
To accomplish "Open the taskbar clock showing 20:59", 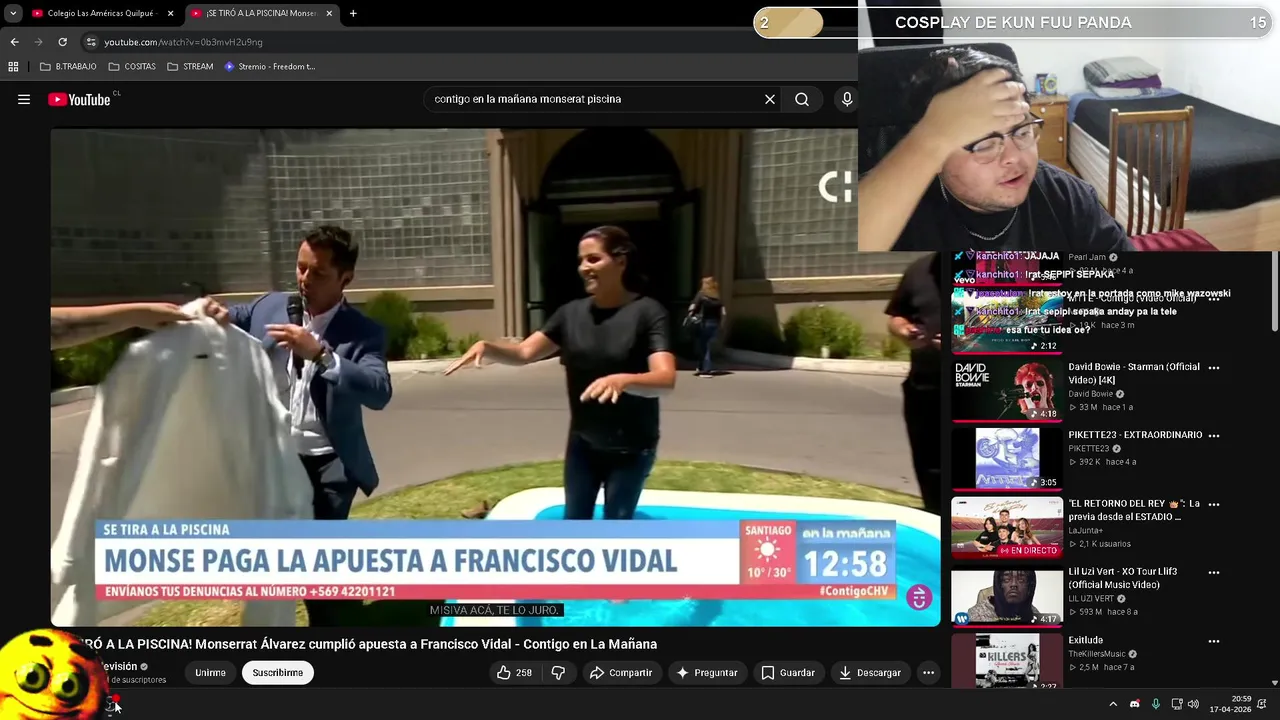I will point(1230,704).
